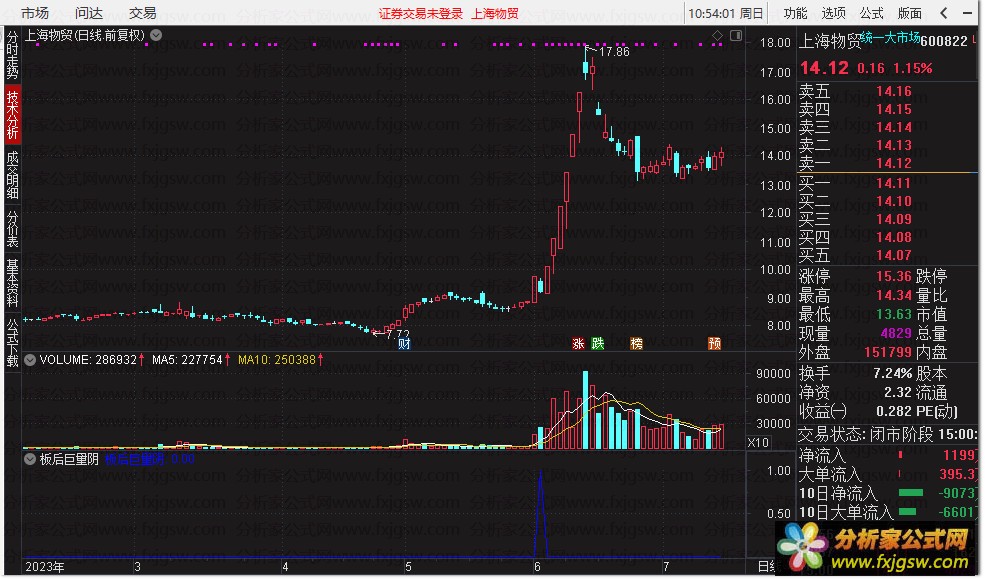Image resolution: width=985 pixels, height=579 pixels.
Task: Click the 净流入 value 1199
Action: pyautogui.click(x=959, y=455)
